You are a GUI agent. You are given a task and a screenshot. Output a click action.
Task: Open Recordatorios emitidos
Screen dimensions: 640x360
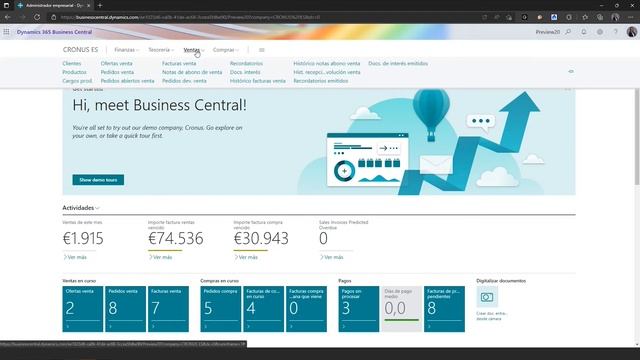point(321,81)
